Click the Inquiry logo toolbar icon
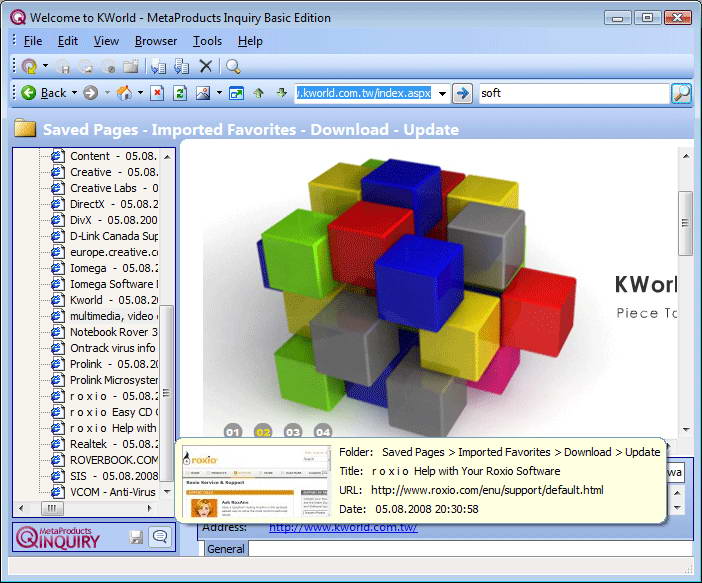Screen dimensions: 702x583 [x=29, y=67]
